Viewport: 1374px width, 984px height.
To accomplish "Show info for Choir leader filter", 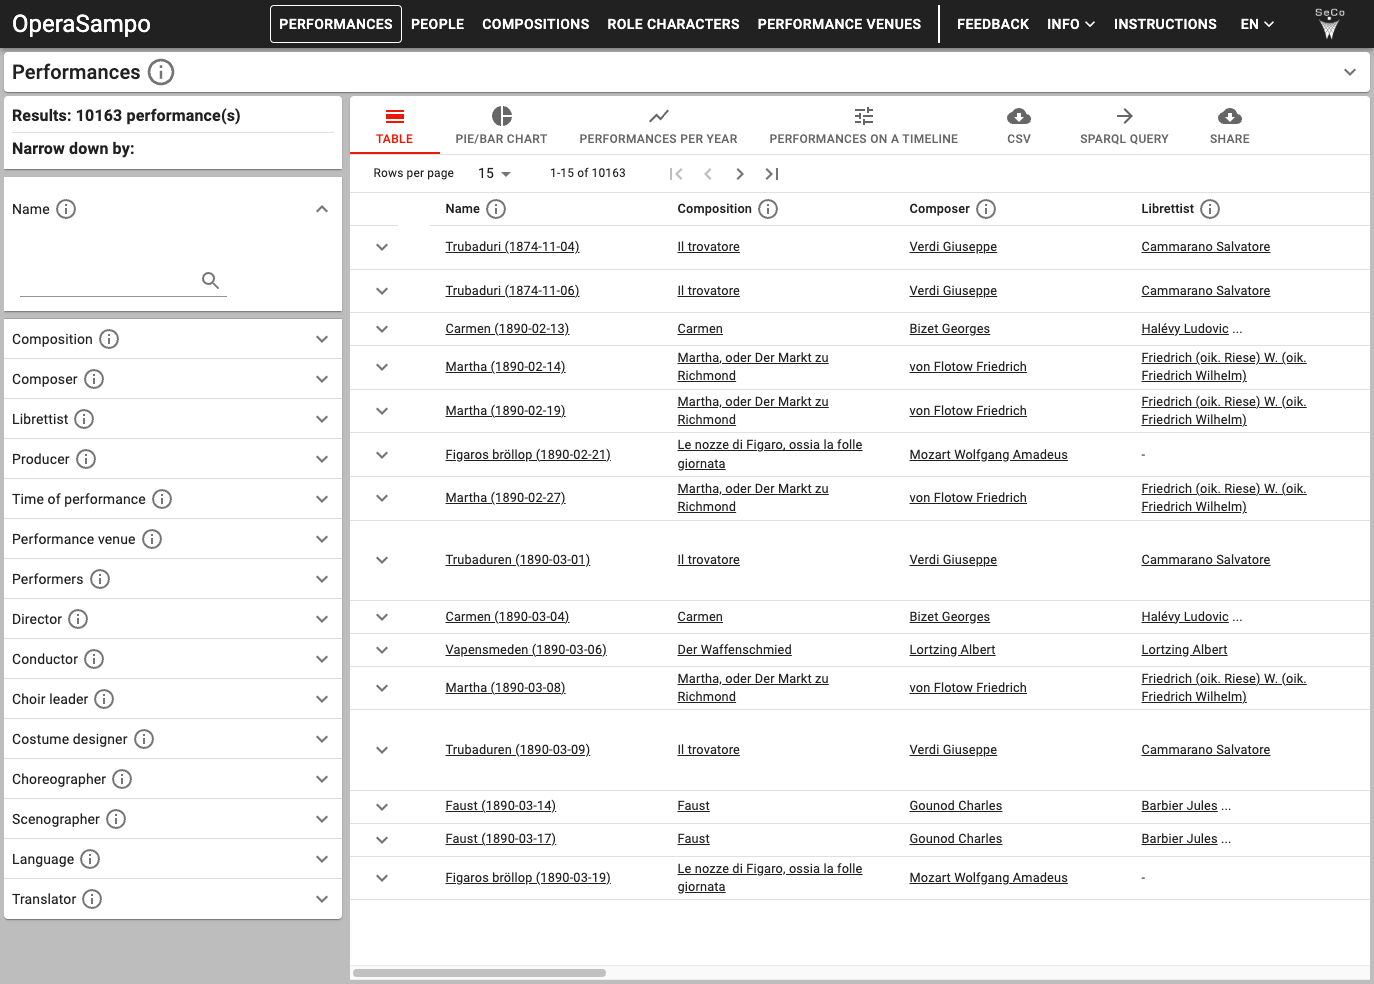I will pos(104,699).
